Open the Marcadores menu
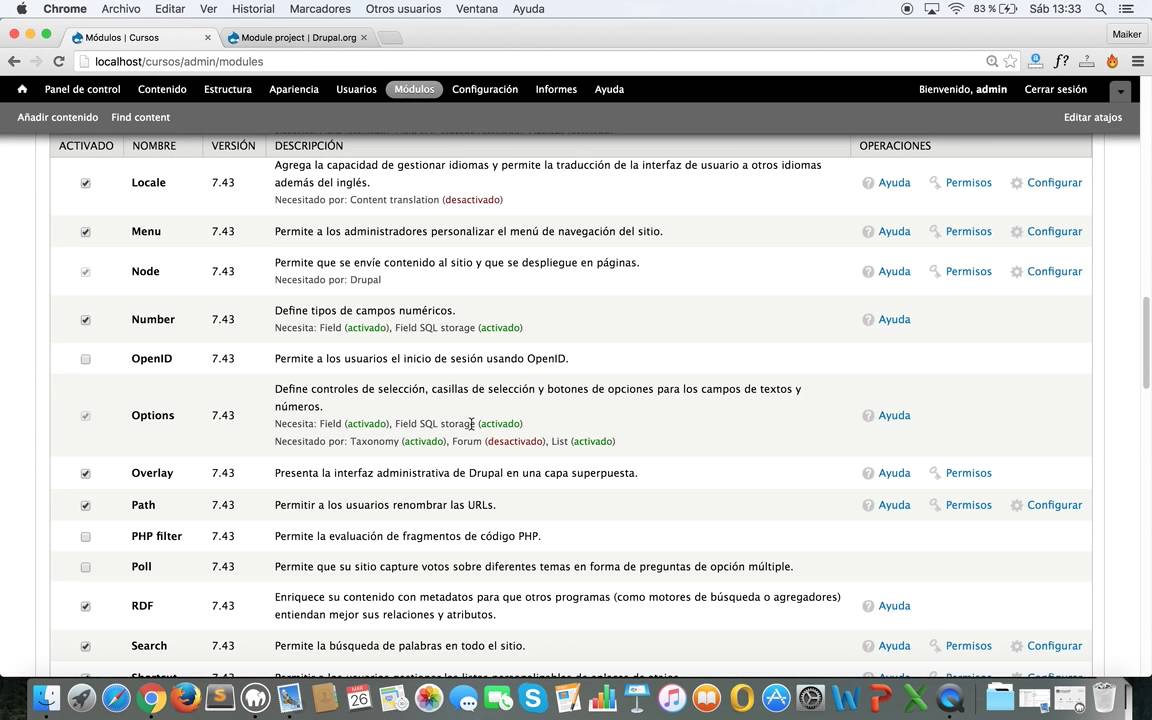1152x720 pixels. coord(320,9)
